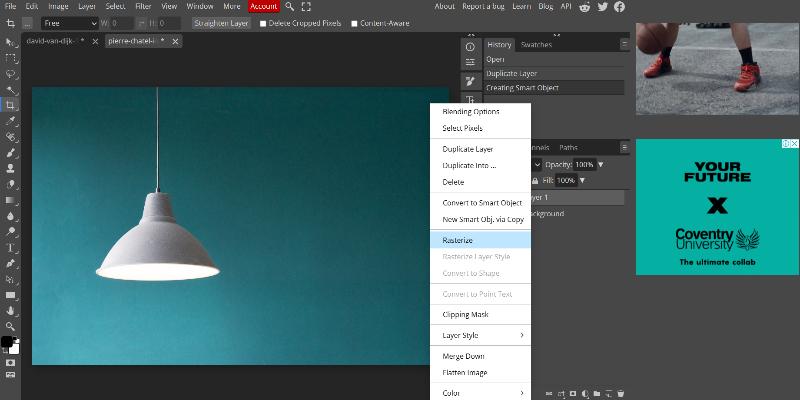Click the white background color swatch
Image resolution: width=800 pixels, height=400 pixels.
coord(14,349)
